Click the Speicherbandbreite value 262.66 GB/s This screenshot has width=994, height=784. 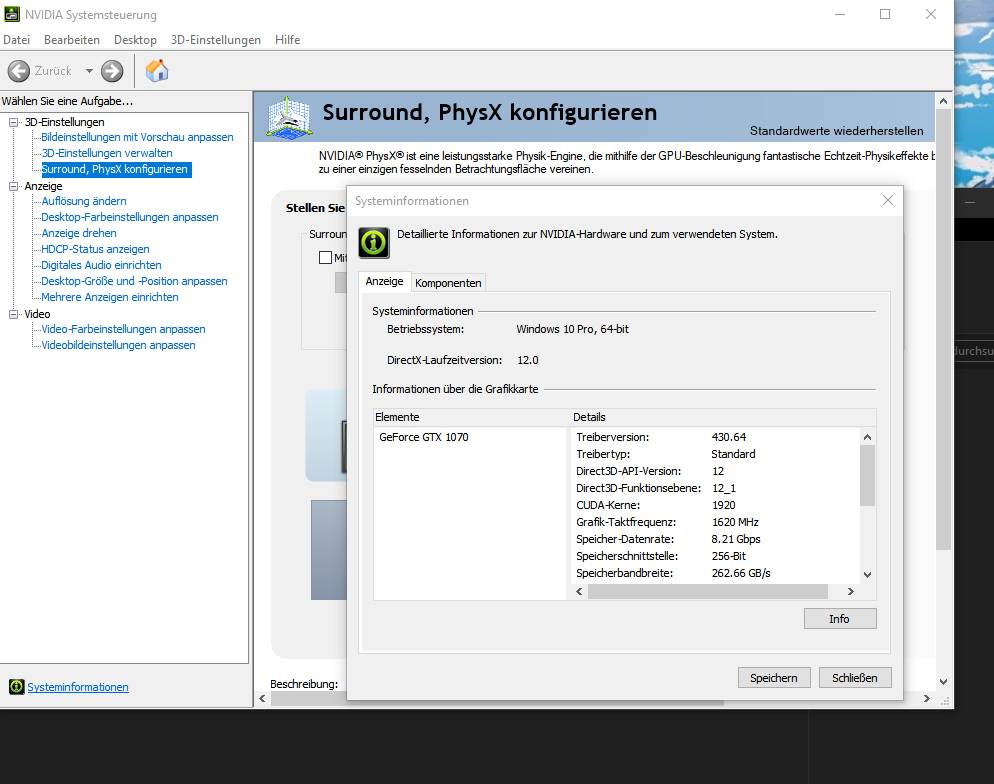(x=740, y=573)
